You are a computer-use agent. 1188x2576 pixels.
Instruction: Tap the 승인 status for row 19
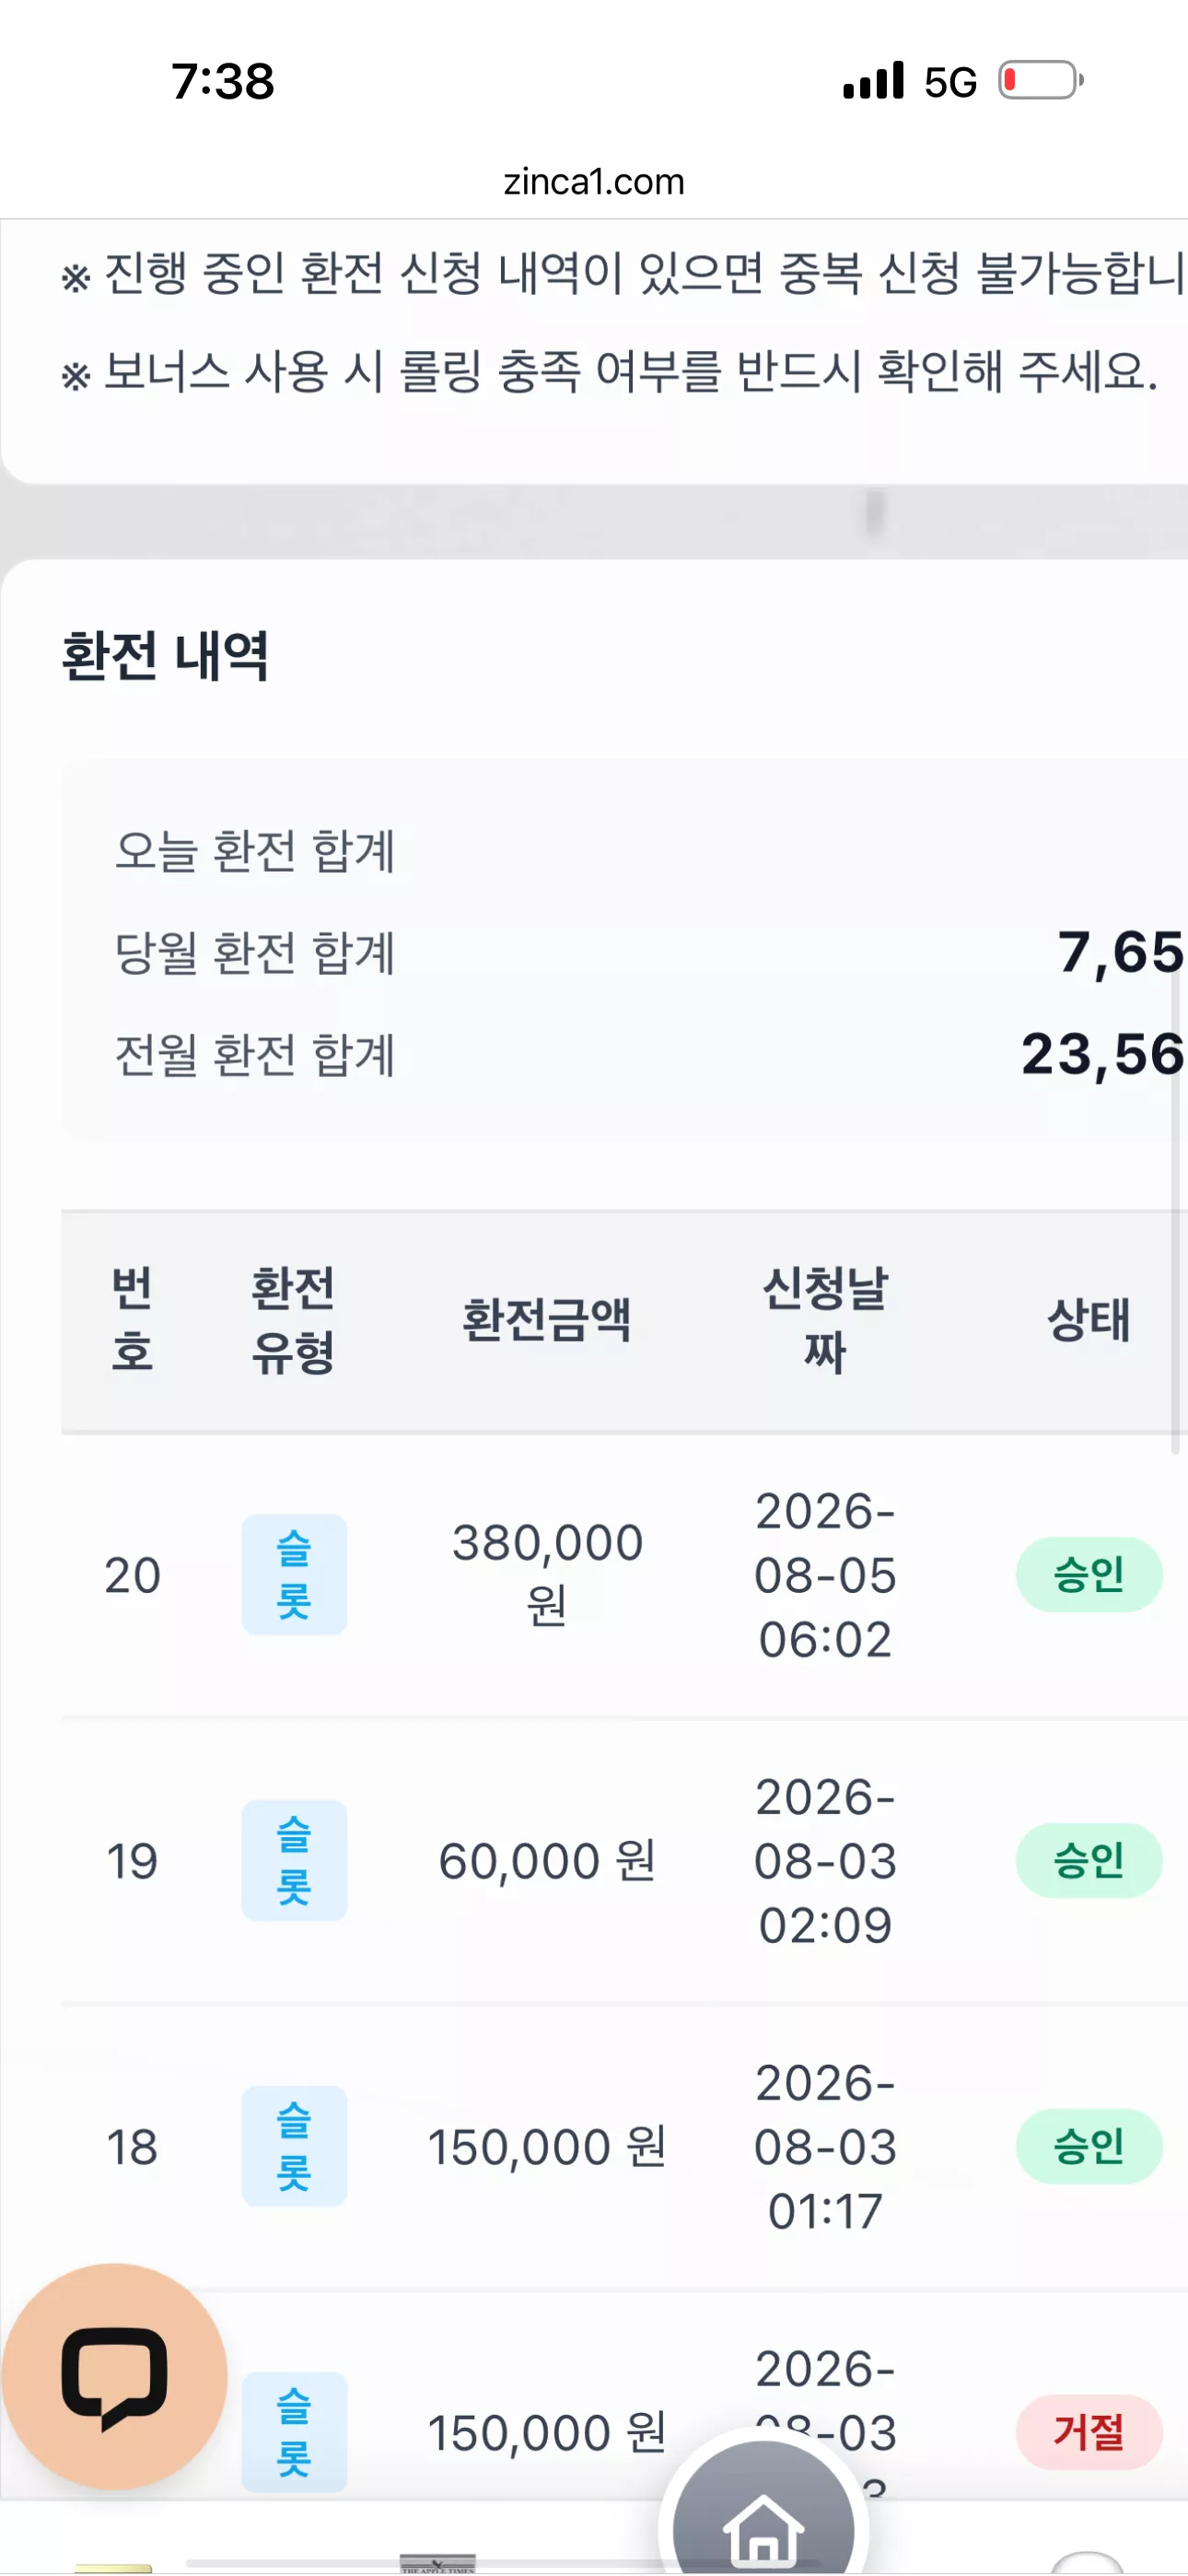click(x=1089, y=1860)
